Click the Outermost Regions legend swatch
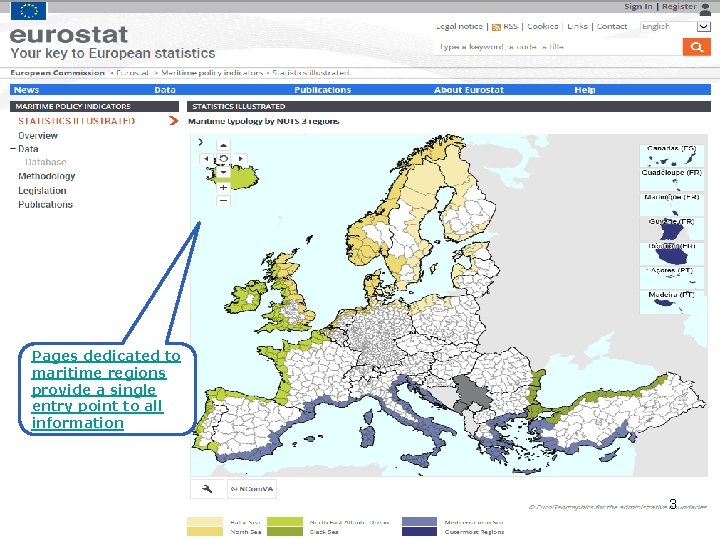720x540 pixels. (x=419, y=531)
